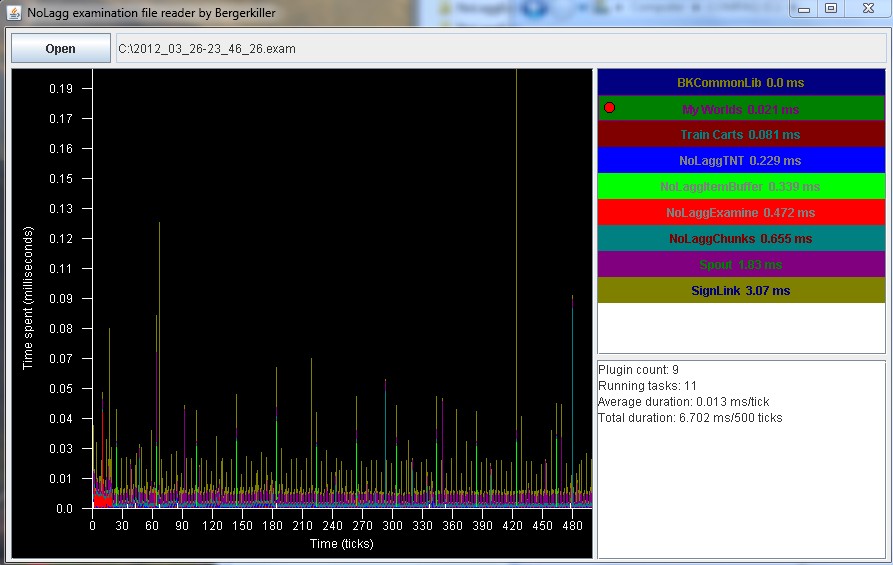The image size is (893, 565).
Task: Click the Open button
Action: click(60, 48)
